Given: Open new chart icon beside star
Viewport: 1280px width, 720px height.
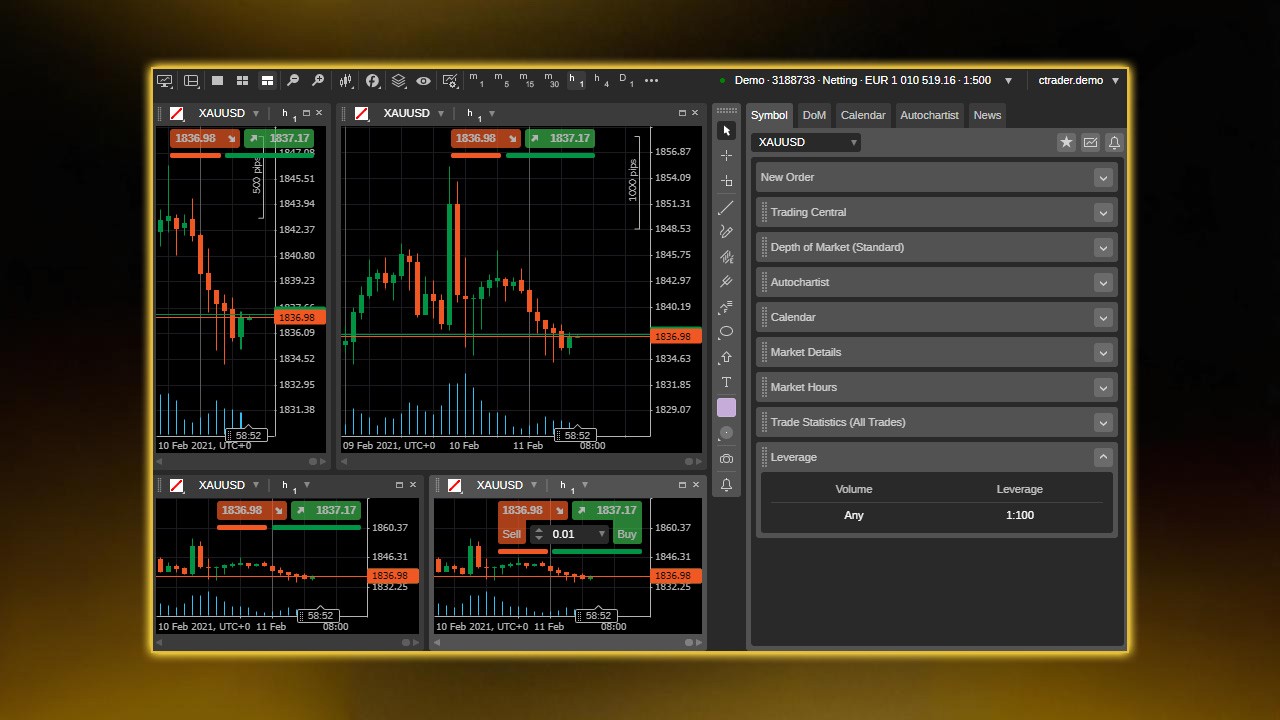Looking at the screenshot, I should [1090, 143].
